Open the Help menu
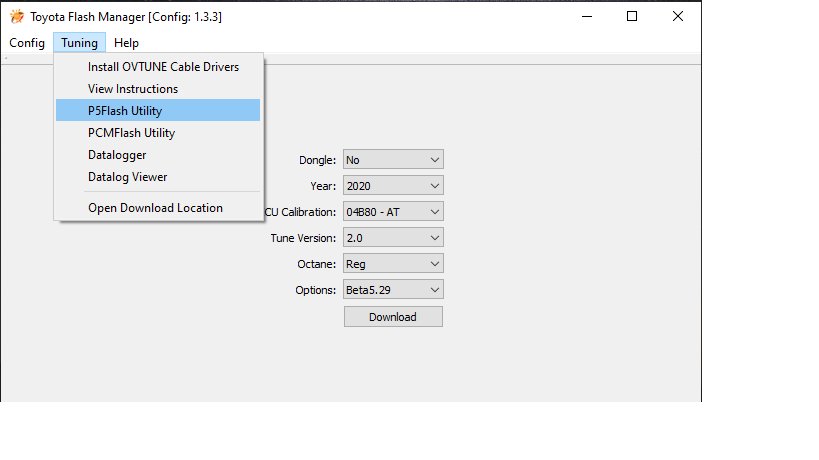This screenshot has width=819, height=460. coord(126,43)
